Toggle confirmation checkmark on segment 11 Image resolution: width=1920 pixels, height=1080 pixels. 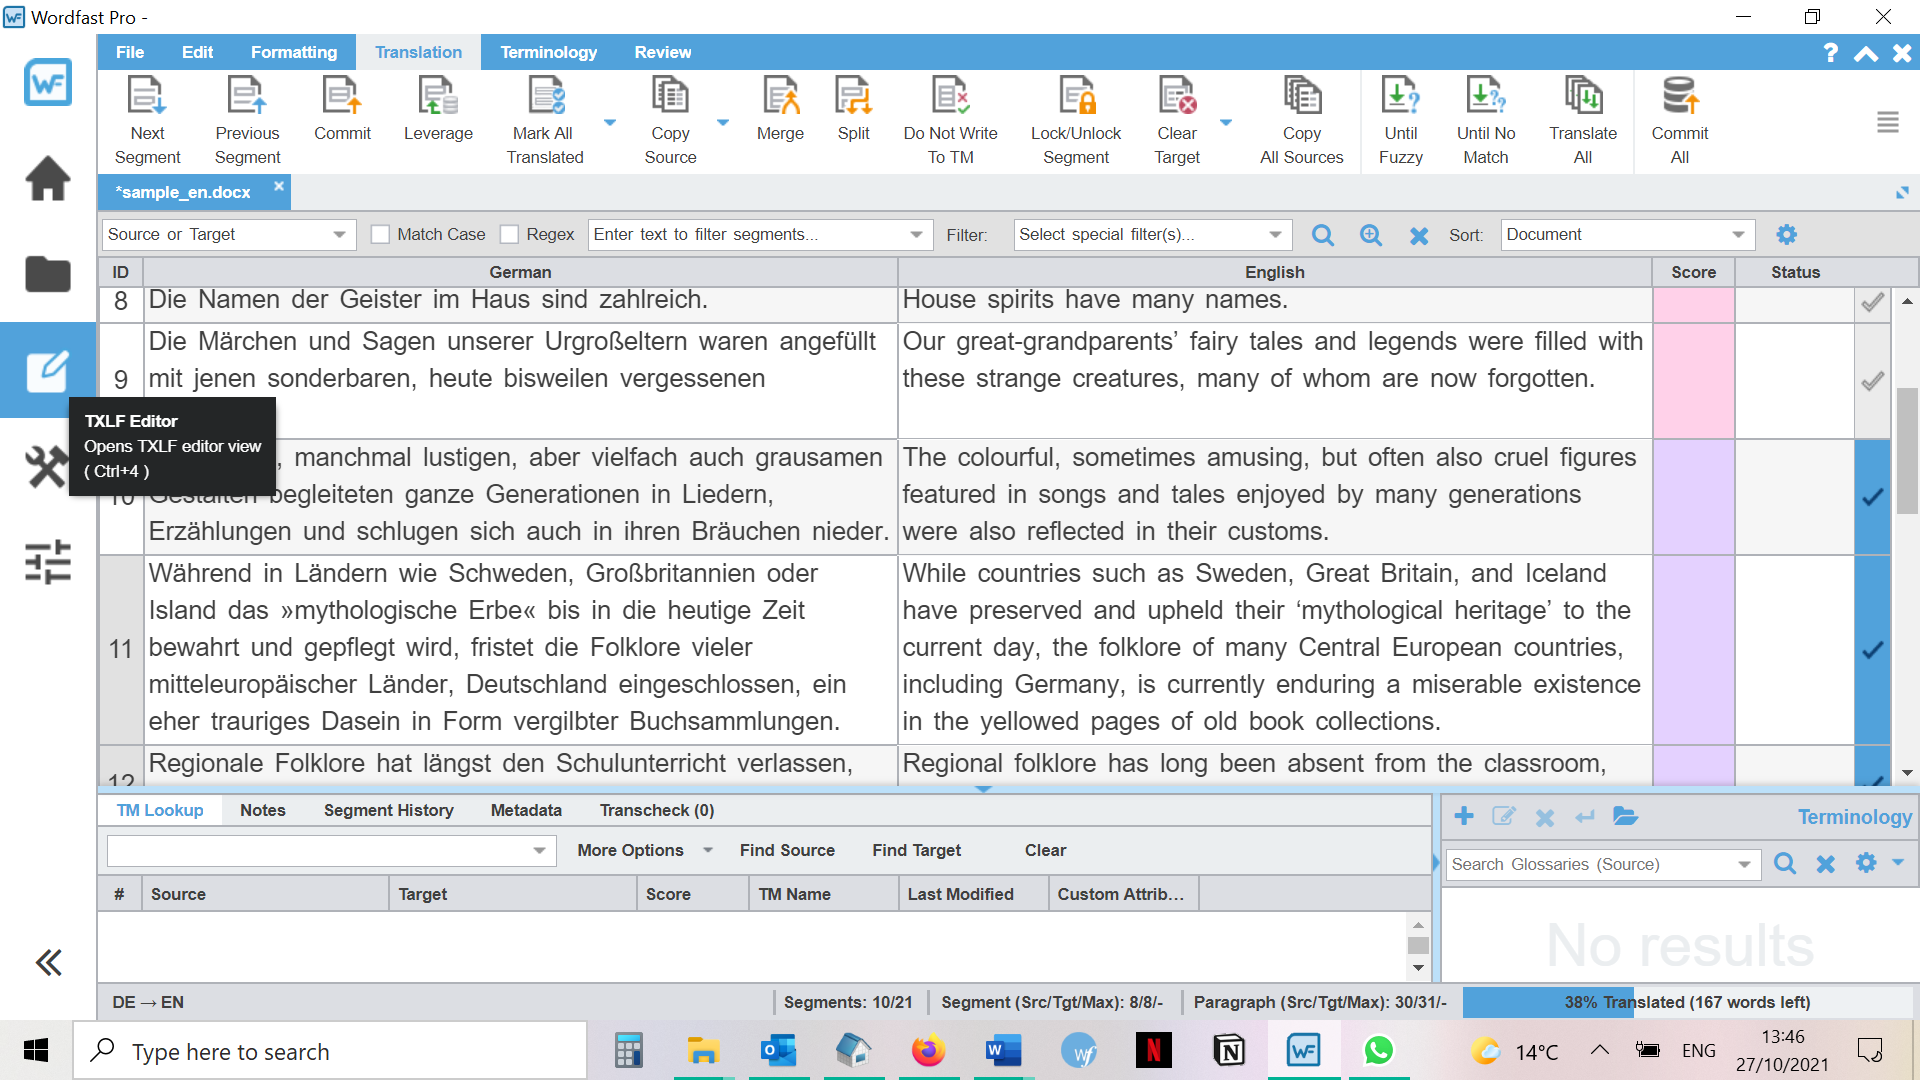pos(1872,648)
